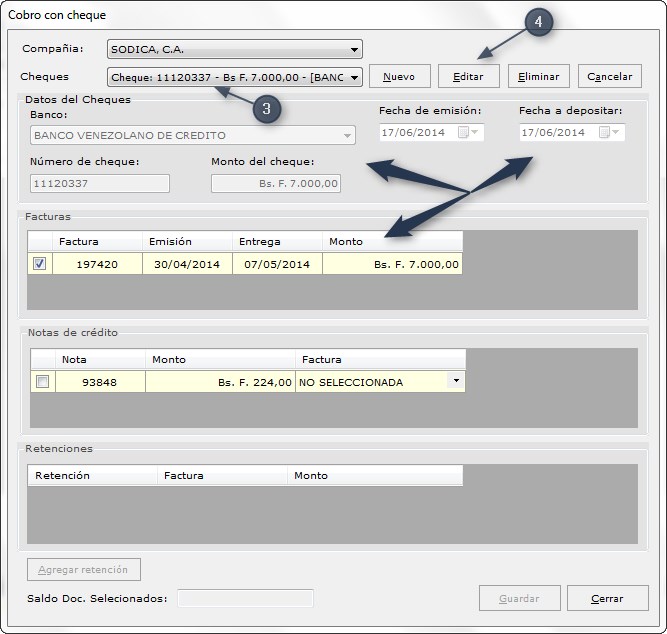Click the Nuevo button
The width and height of the screenshot is (667, 634).
pyautogui.click(x=399, y=77)
